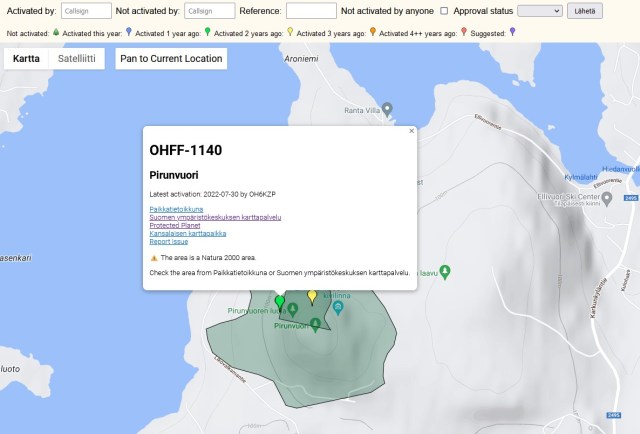Open the Paikkatietoikkuna link
The width and height of the screenshot is (640, 434).
point(175,209)
